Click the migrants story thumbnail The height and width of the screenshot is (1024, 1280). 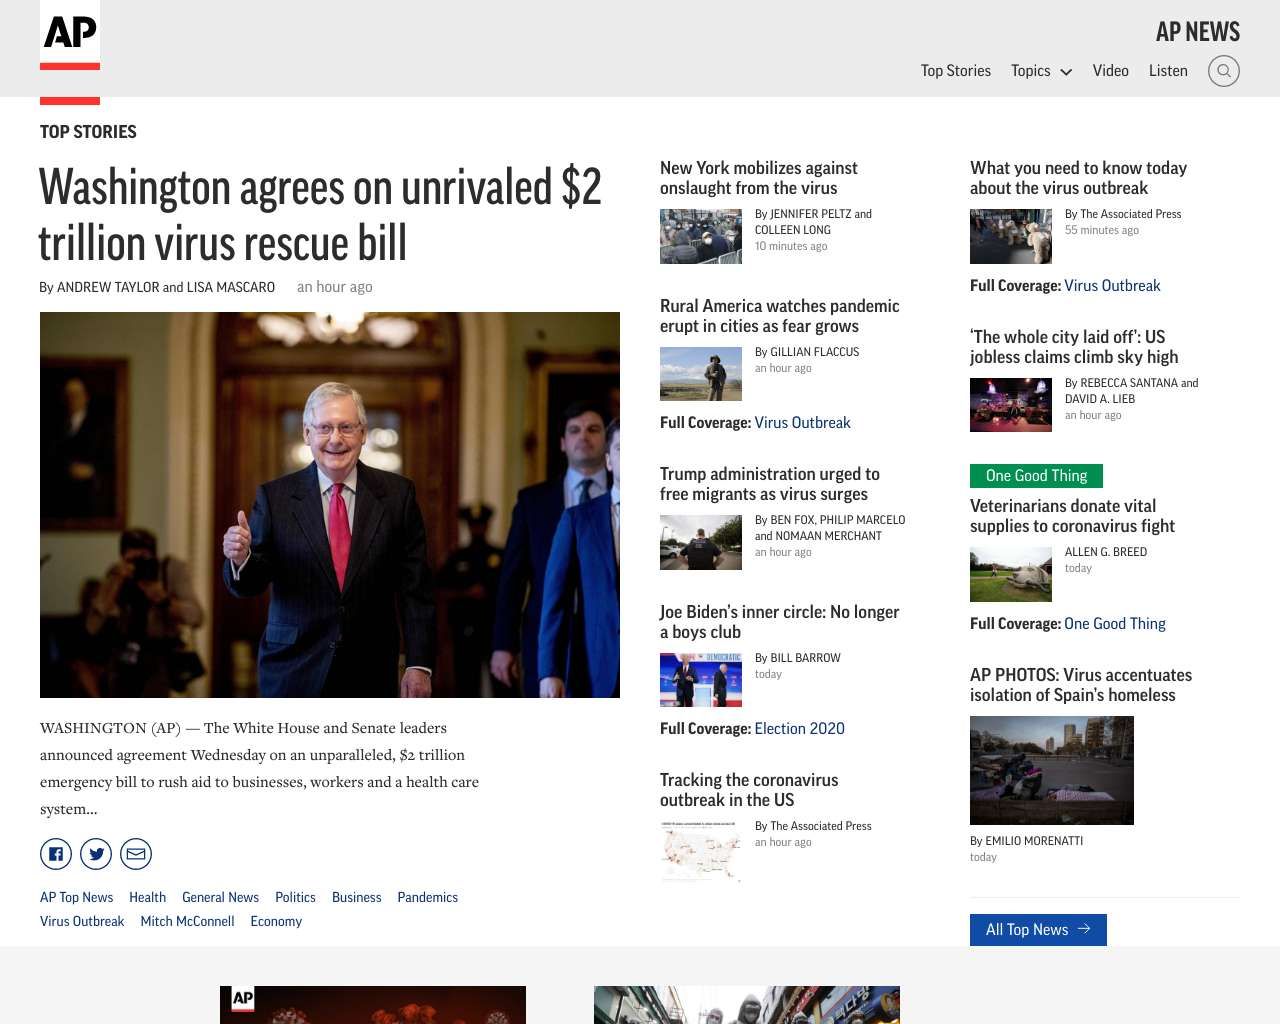701,542
